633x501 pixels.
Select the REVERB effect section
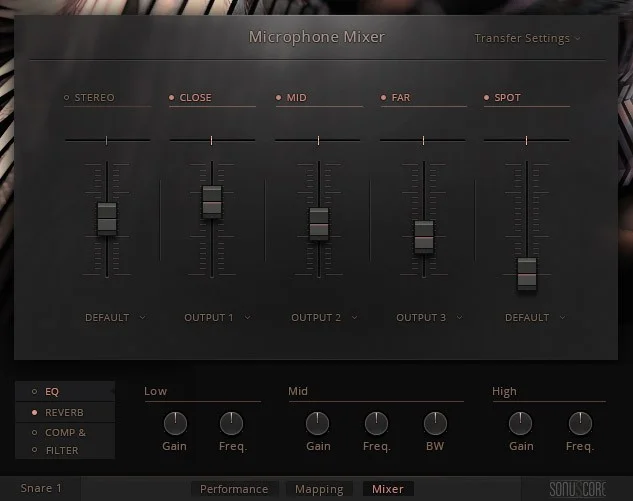[65, 413]
